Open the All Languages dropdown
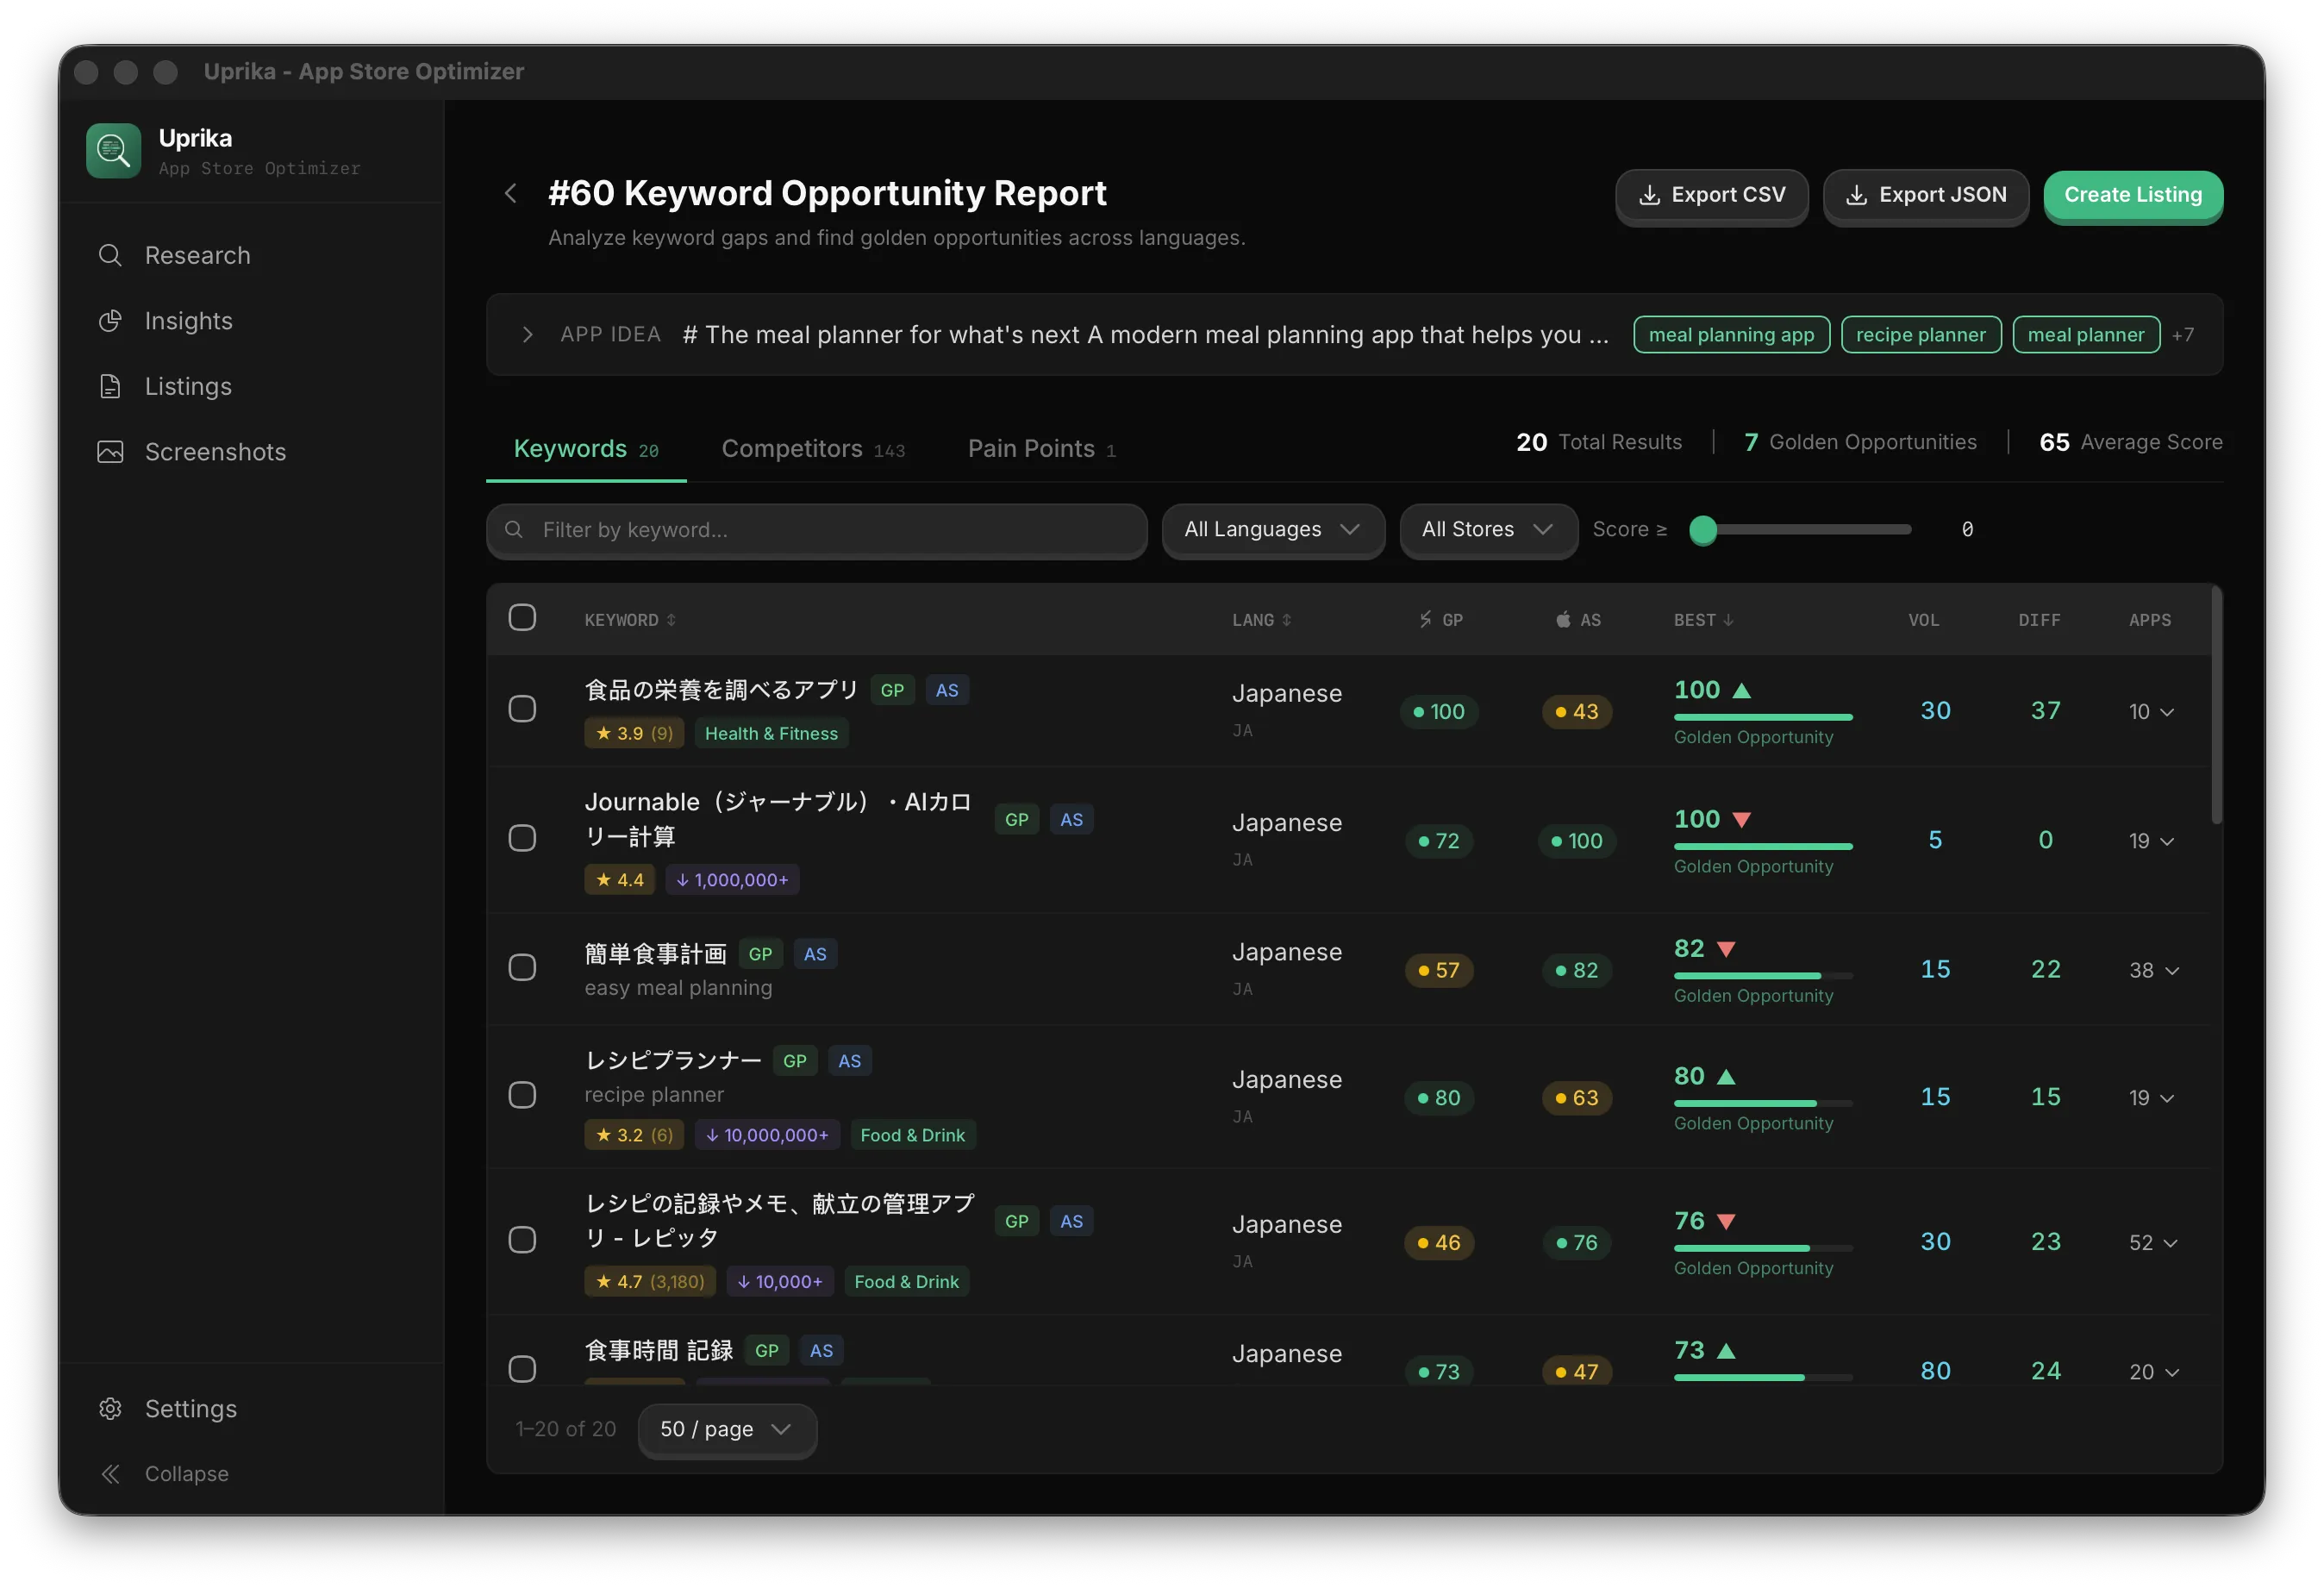 click(x=1272, y=530)
